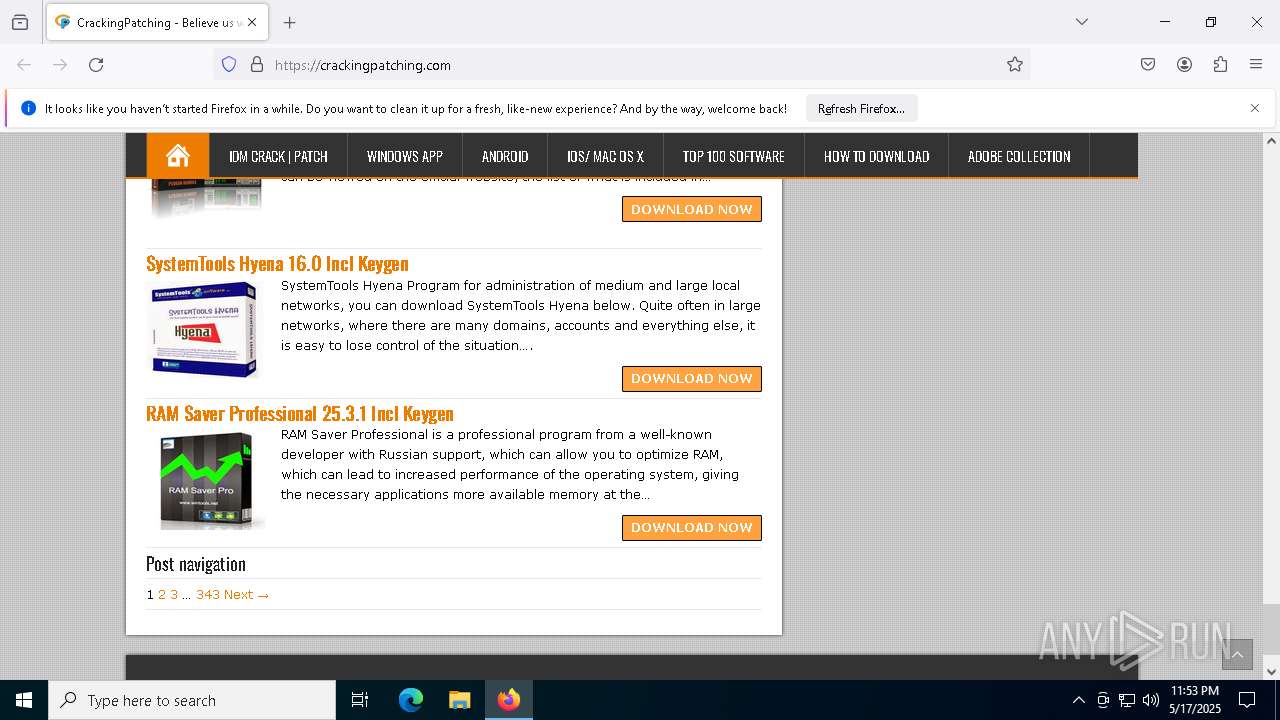1280x720 pixels.
Task: Click the CrackingPatching browser tab
Action: 156,22
